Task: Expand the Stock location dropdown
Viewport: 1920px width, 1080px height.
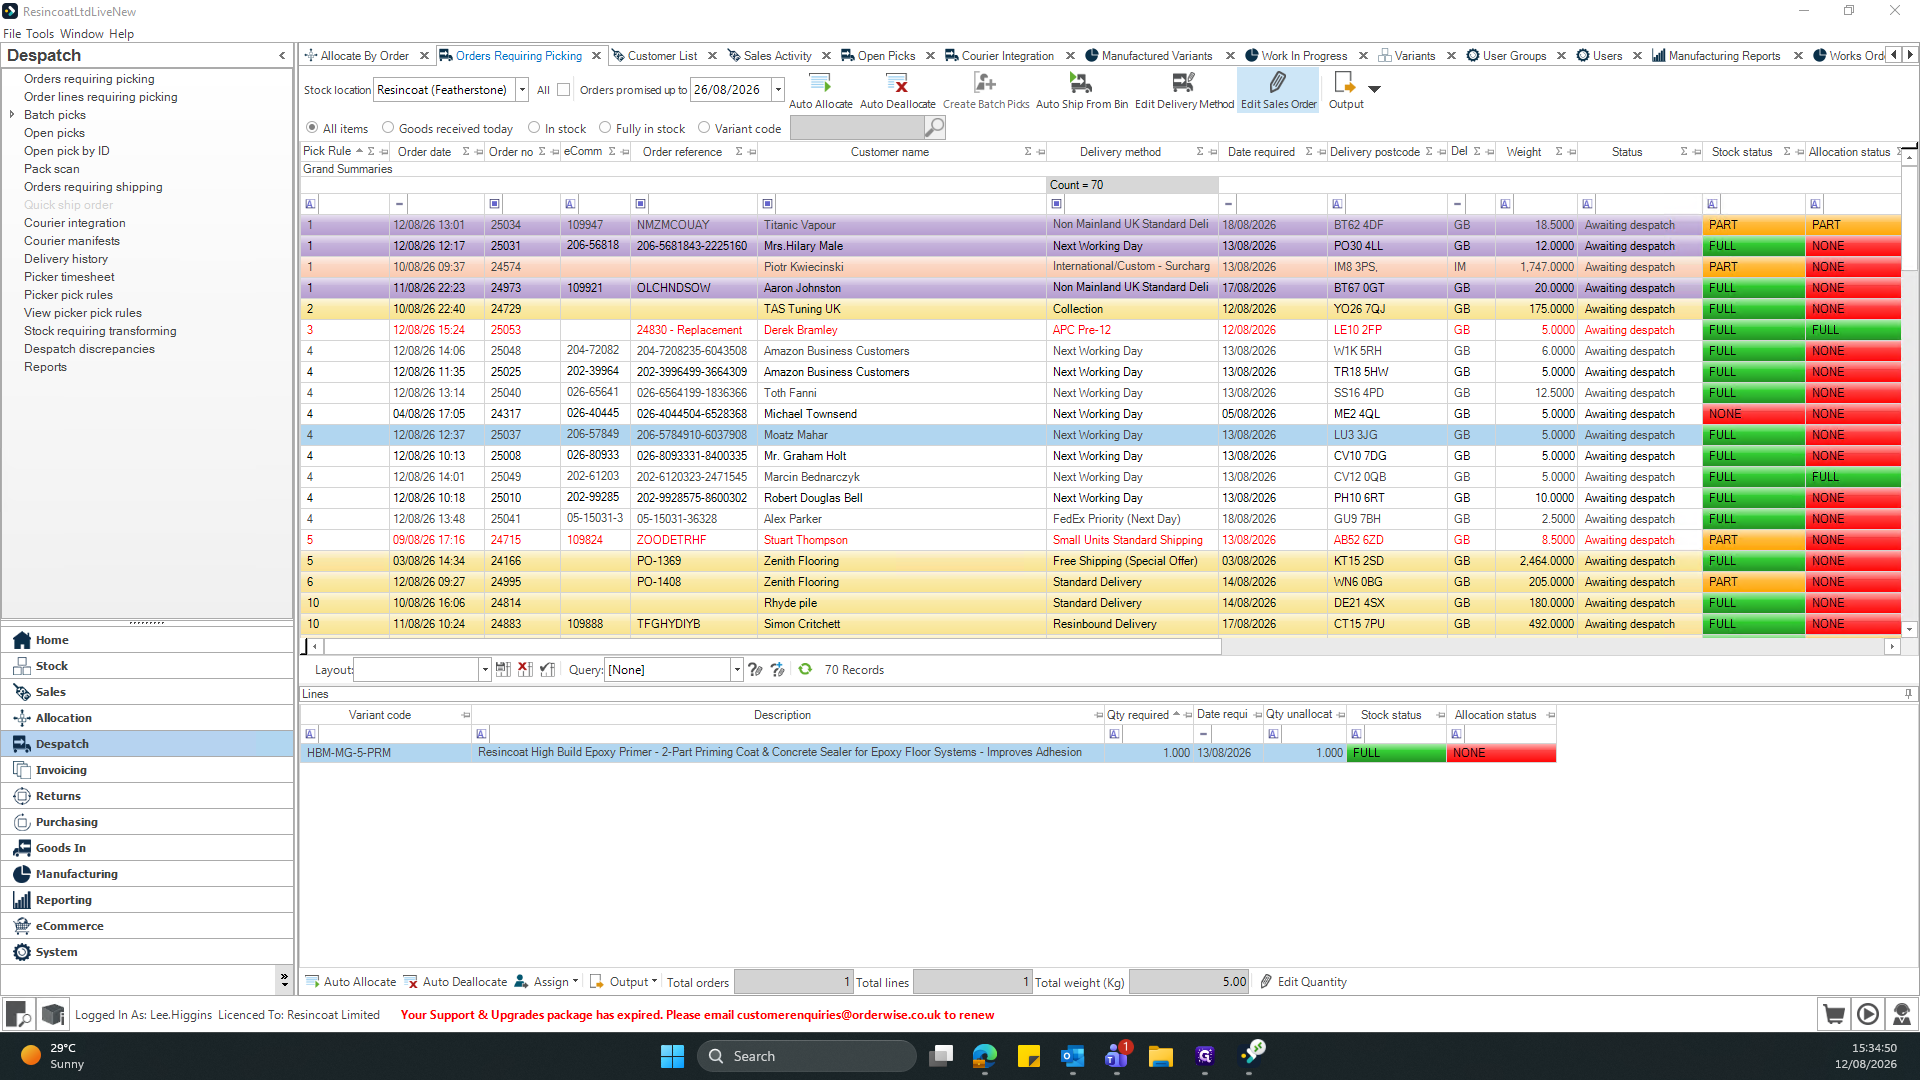Action: click(522, 90)
